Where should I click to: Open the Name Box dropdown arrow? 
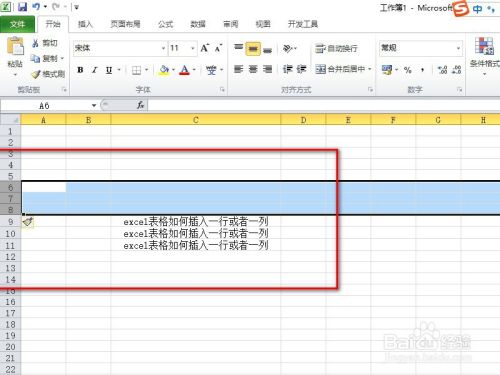[94, 106]
